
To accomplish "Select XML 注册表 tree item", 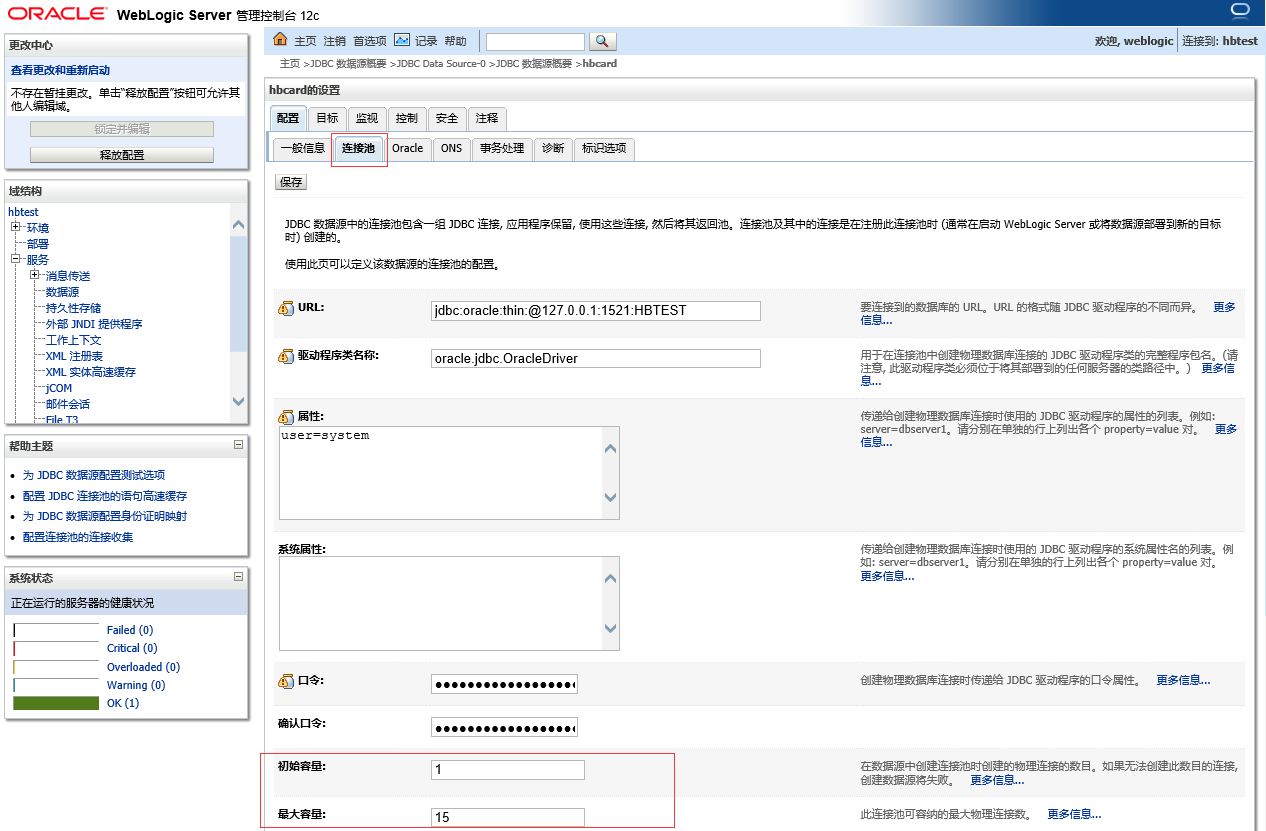I will click(x=74, y=356).
